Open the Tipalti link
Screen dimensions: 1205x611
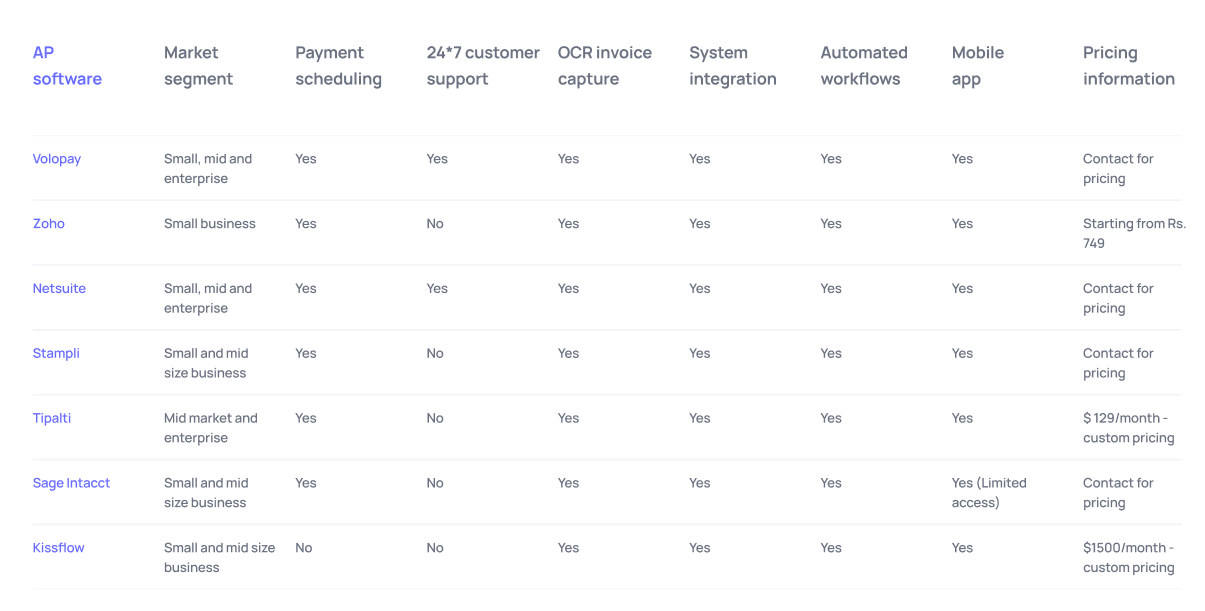tap(52, 419)
